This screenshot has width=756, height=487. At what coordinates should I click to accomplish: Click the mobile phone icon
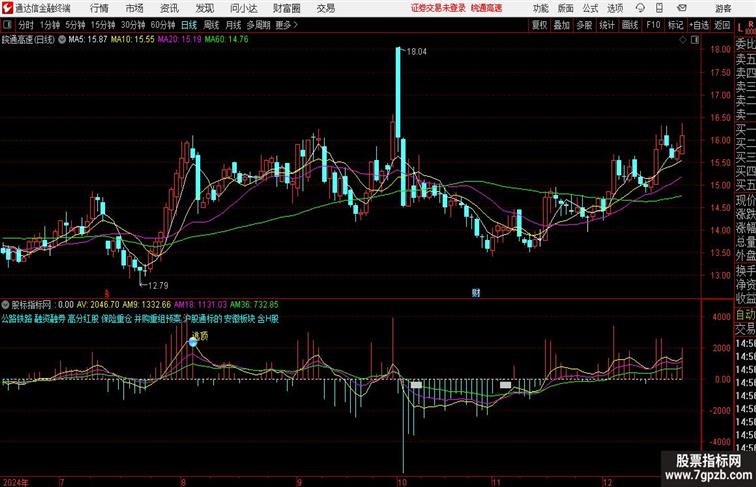[660, 8]
